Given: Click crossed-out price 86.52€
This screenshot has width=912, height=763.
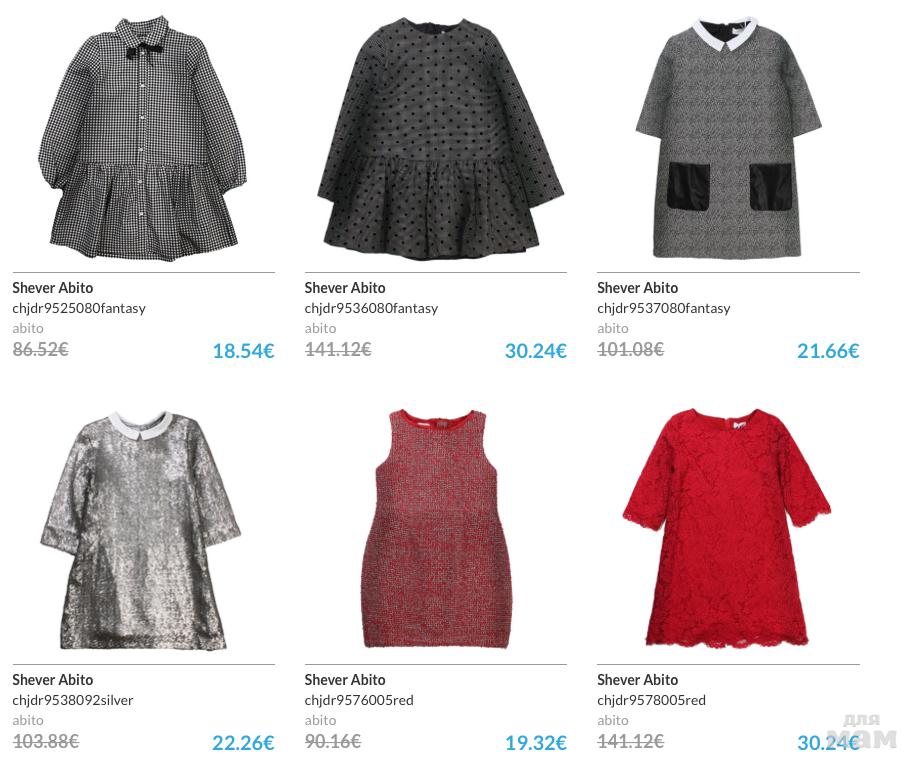Looking at the screenshot, I should [x=40, y=349].
